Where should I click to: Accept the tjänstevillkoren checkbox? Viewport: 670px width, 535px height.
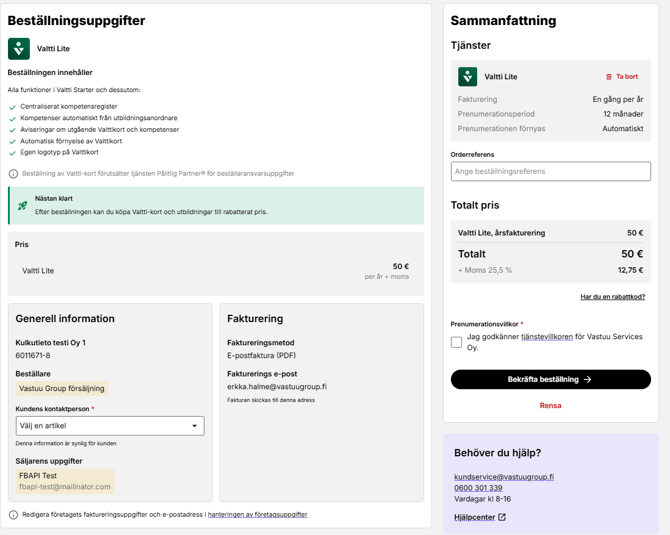point(456,342)
